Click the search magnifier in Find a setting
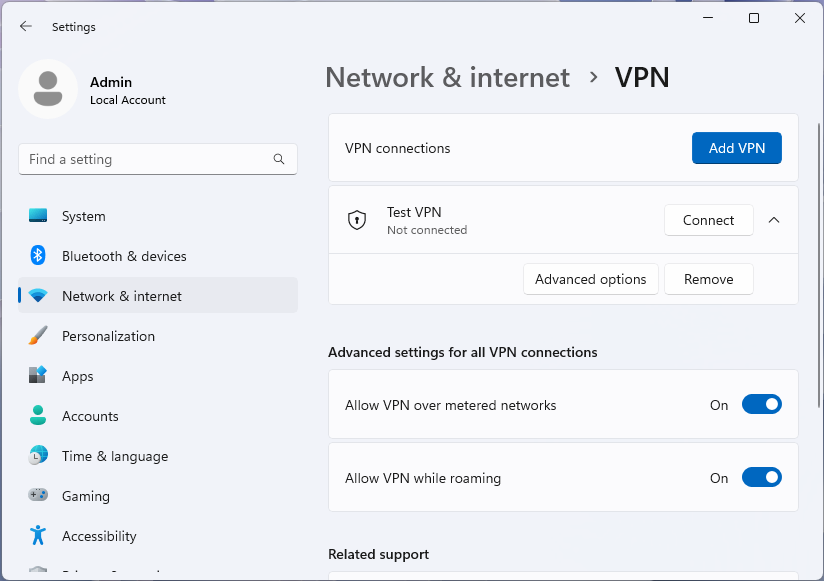 pos(279,159)
